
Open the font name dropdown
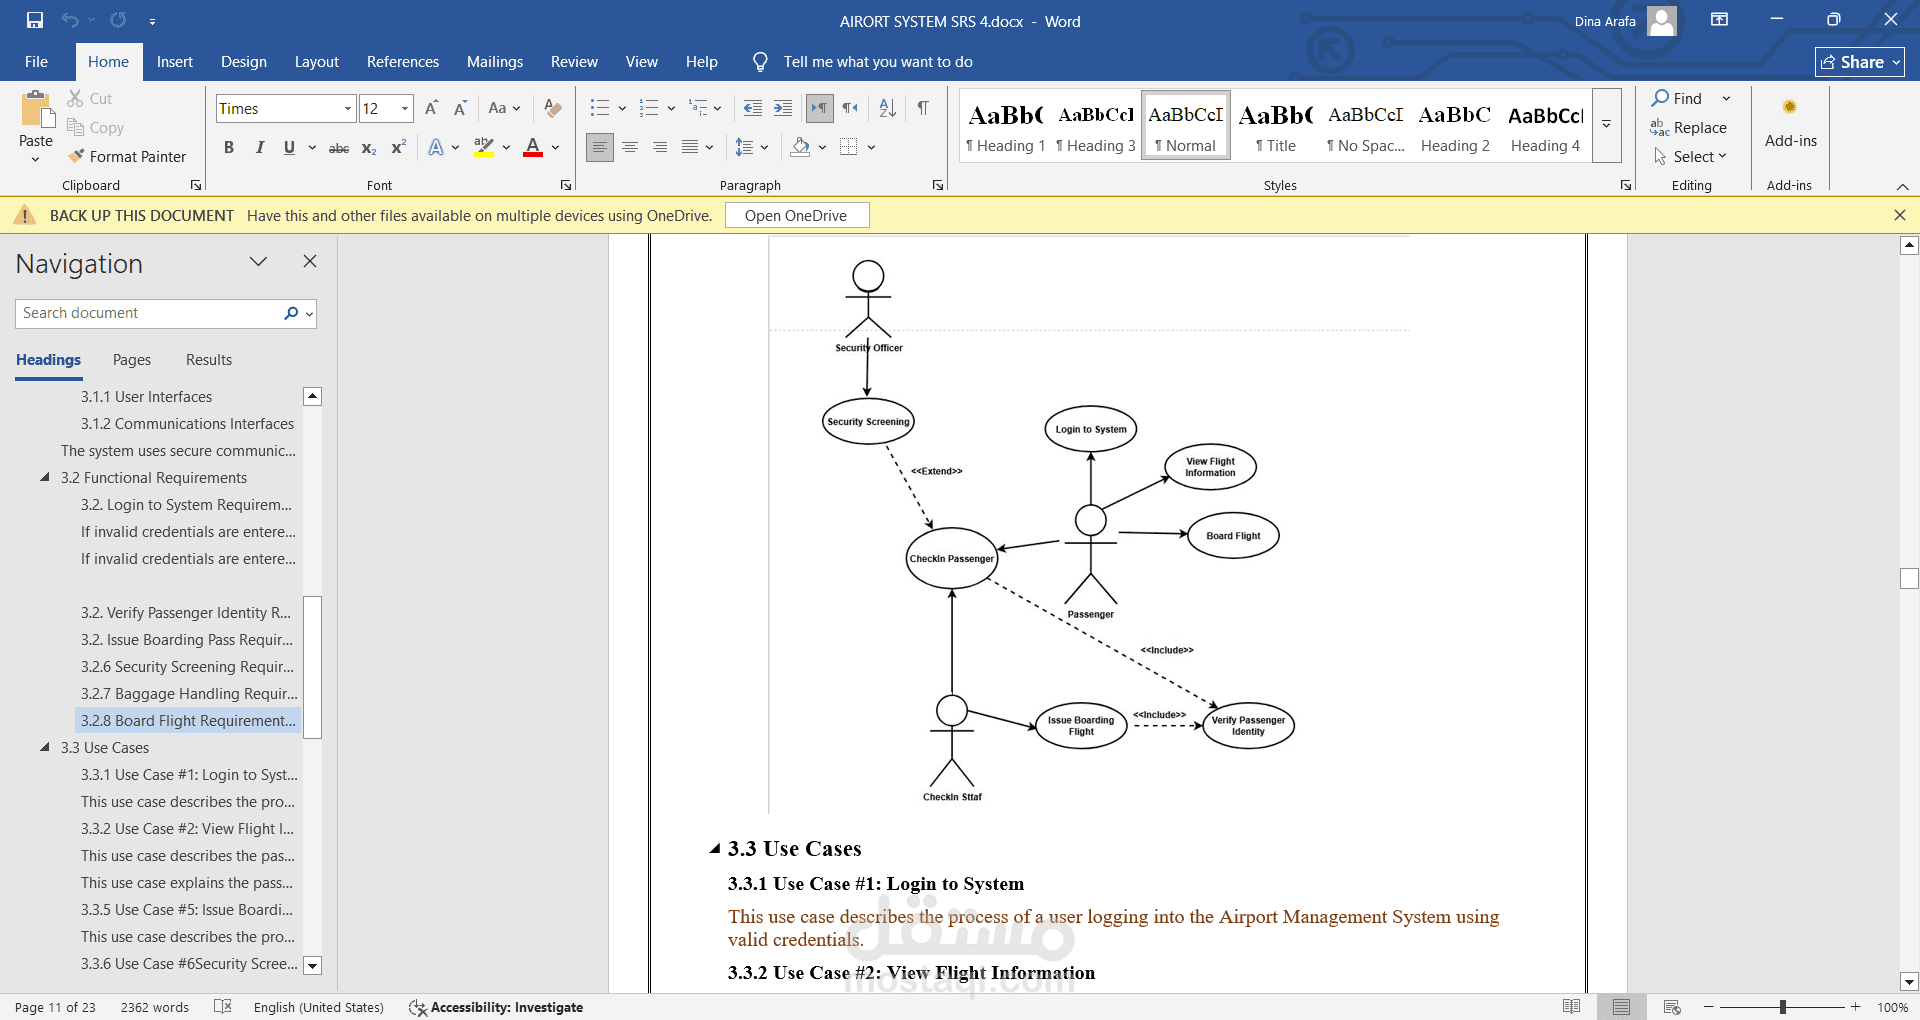coord(347,108)
